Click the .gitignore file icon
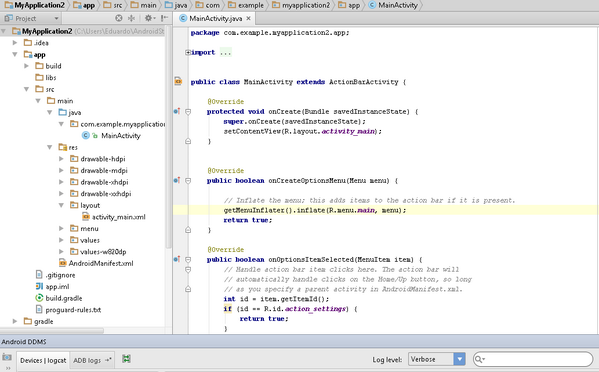Viewport: 599px width, 372px height. [x=39, y=275]
